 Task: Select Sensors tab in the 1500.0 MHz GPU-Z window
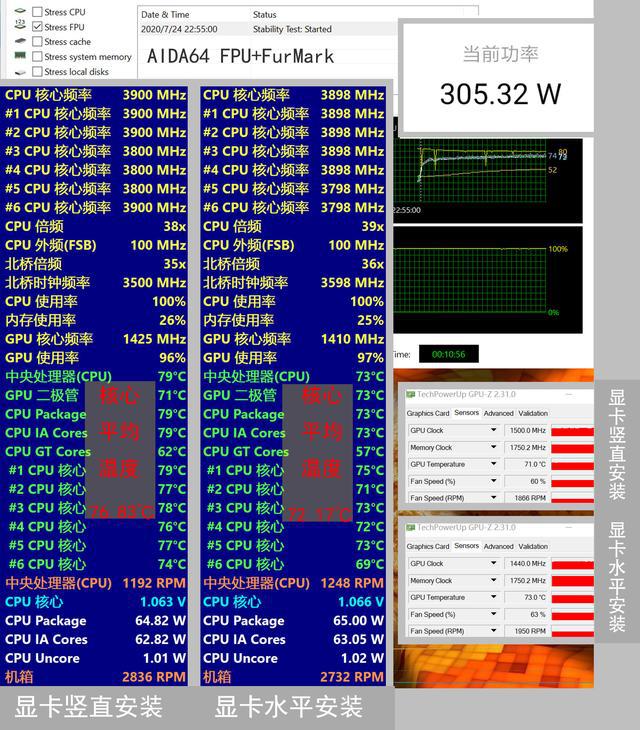point(466,413)
